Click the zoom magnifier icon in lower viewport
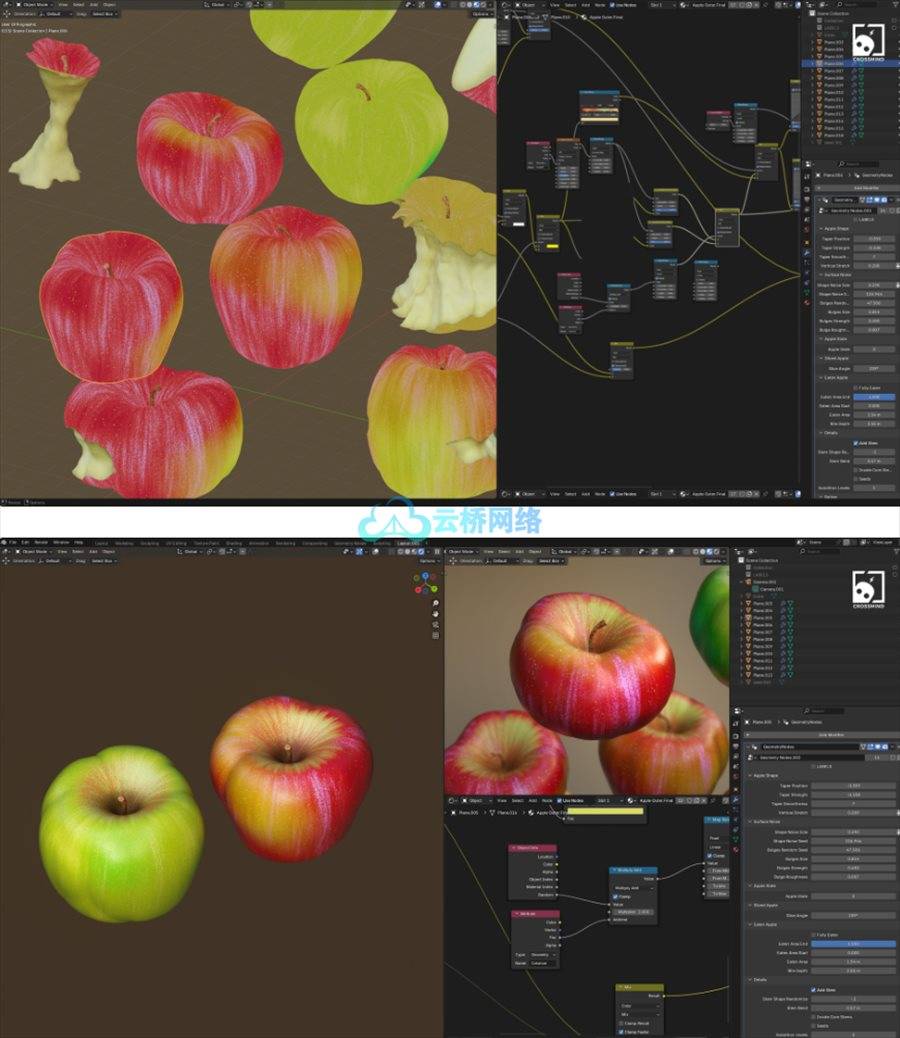This screenshot has width=900, height=1038. click(435, 603)
